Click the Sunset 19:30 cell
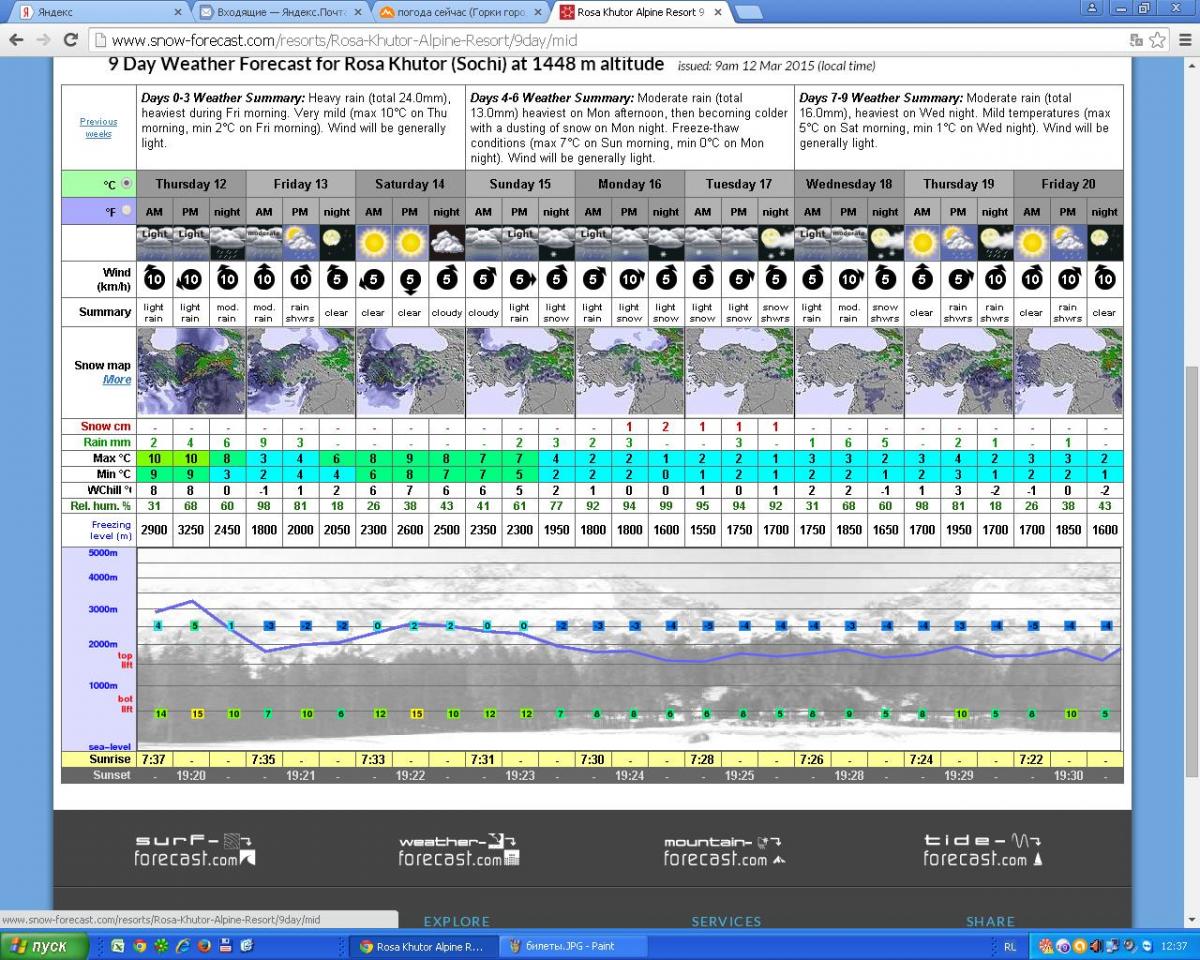 click(1068, 775)
